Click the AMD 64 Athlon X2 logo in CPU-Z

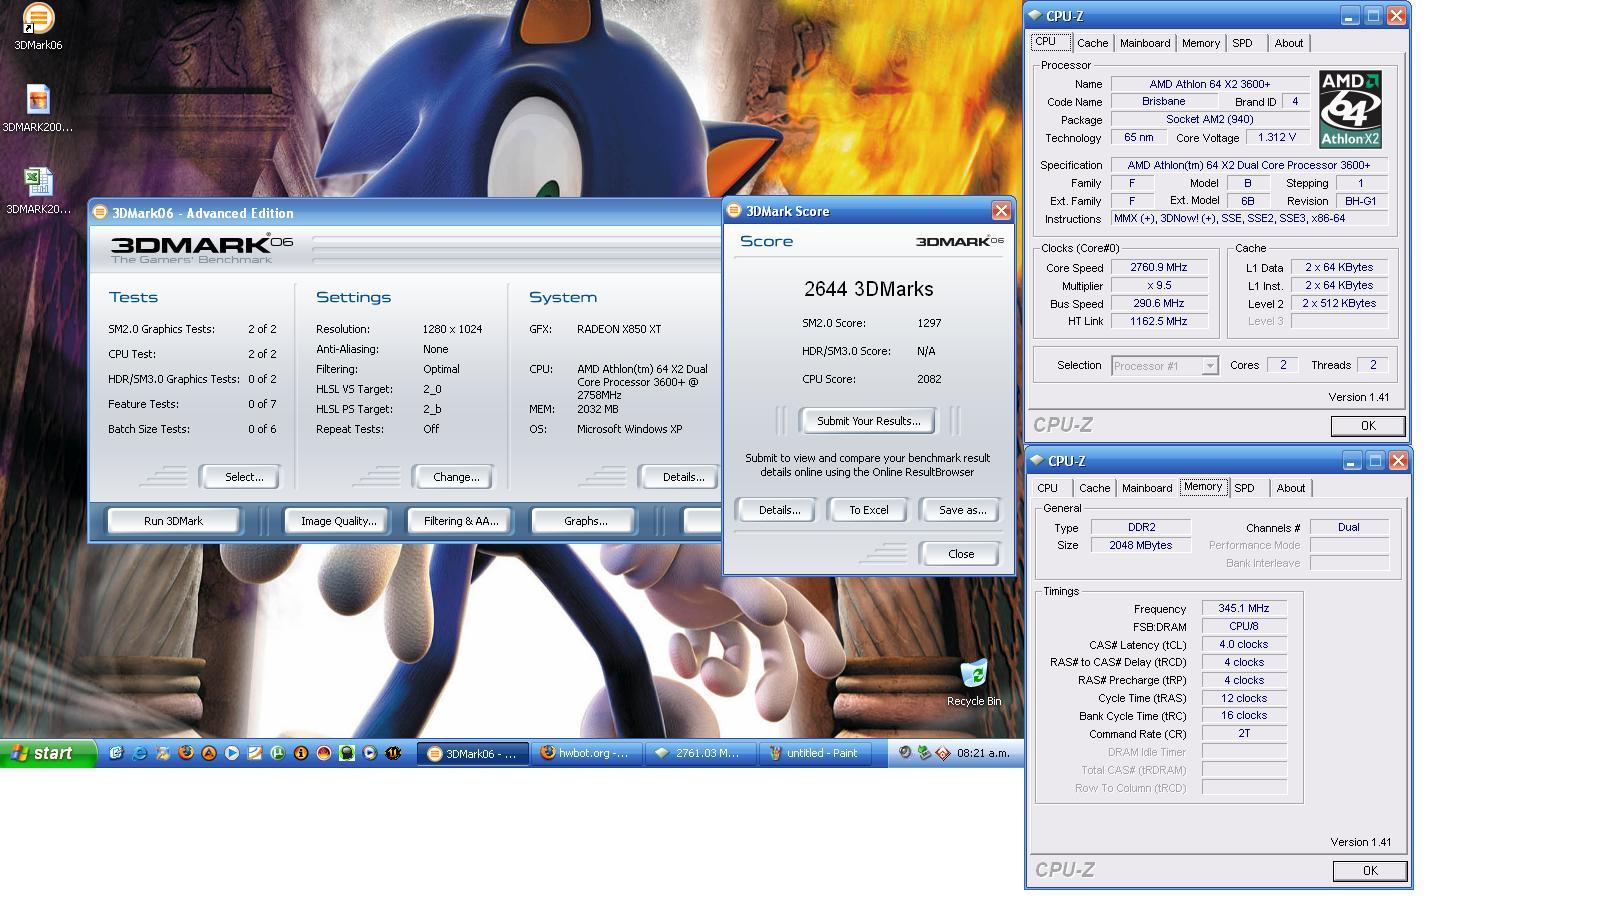tap(1350, 109)
